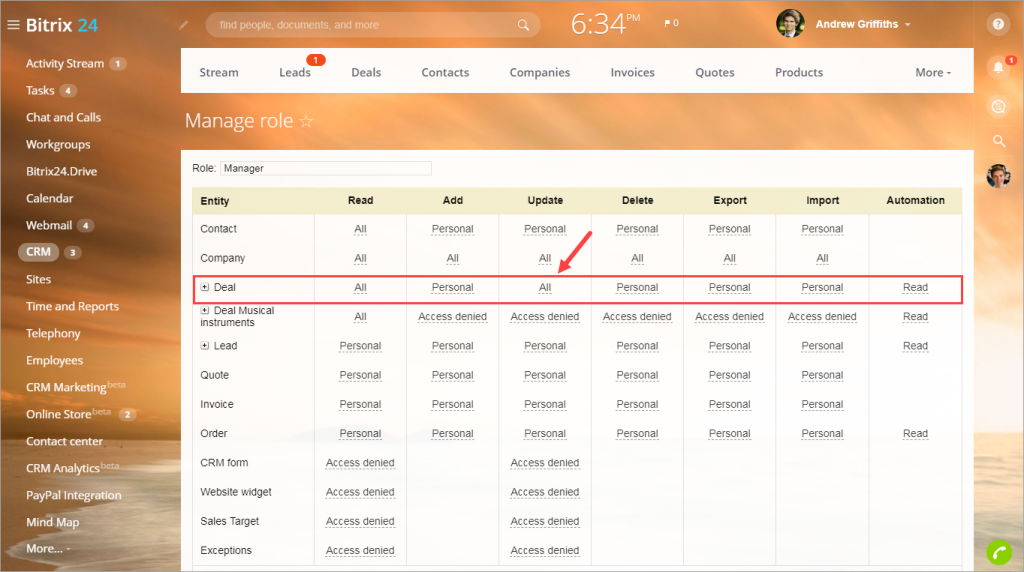
Task: Open Calendar in sidebar
Action: (x=50, y=198)
